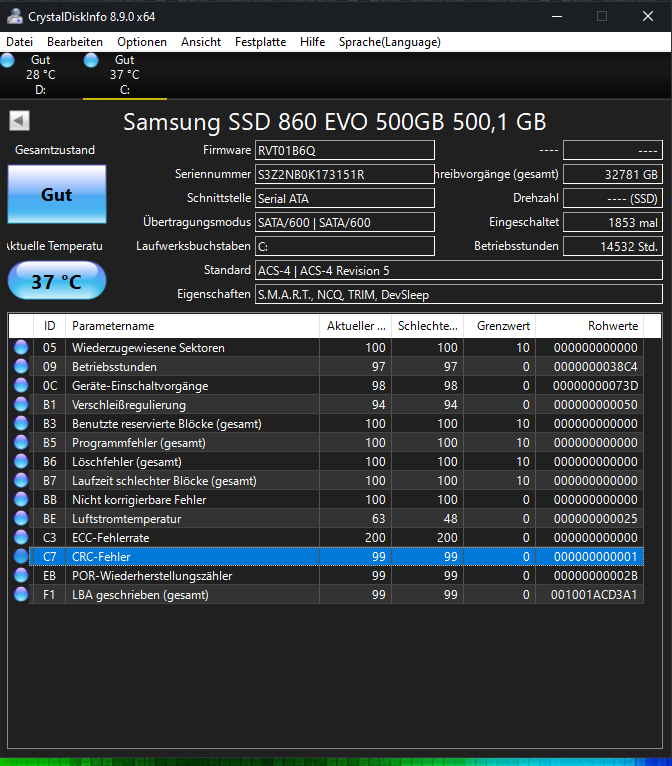Select the Wiederzugewiesene Sektoren row text
This screenshot has height=766, width=672.
tap(148, 348)
